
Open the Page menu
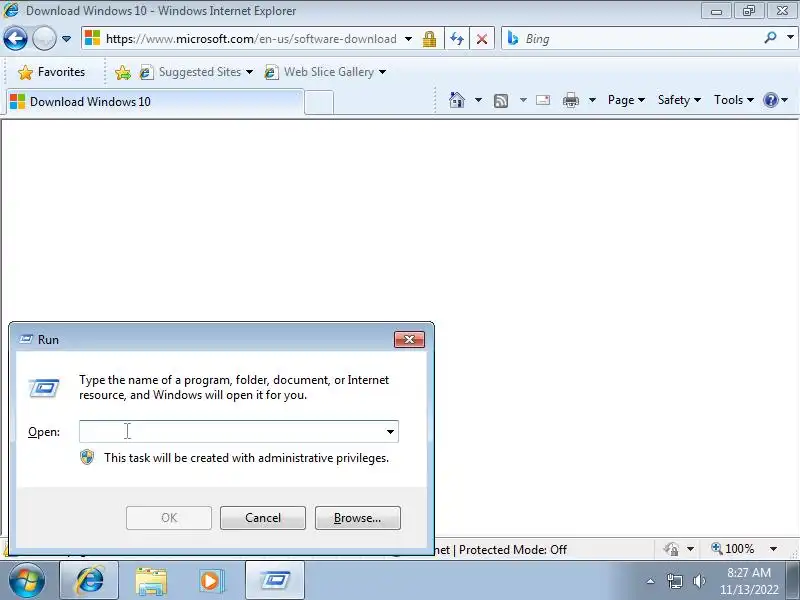click(x=627, y=100)
